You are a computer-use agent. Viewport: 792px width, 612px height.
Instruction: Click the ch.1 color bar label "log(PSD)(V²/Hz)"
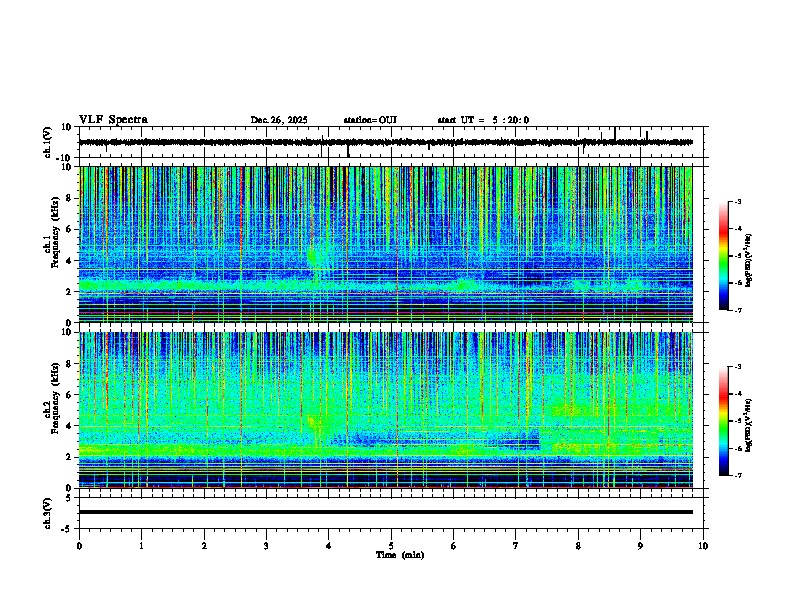point(749,260)
